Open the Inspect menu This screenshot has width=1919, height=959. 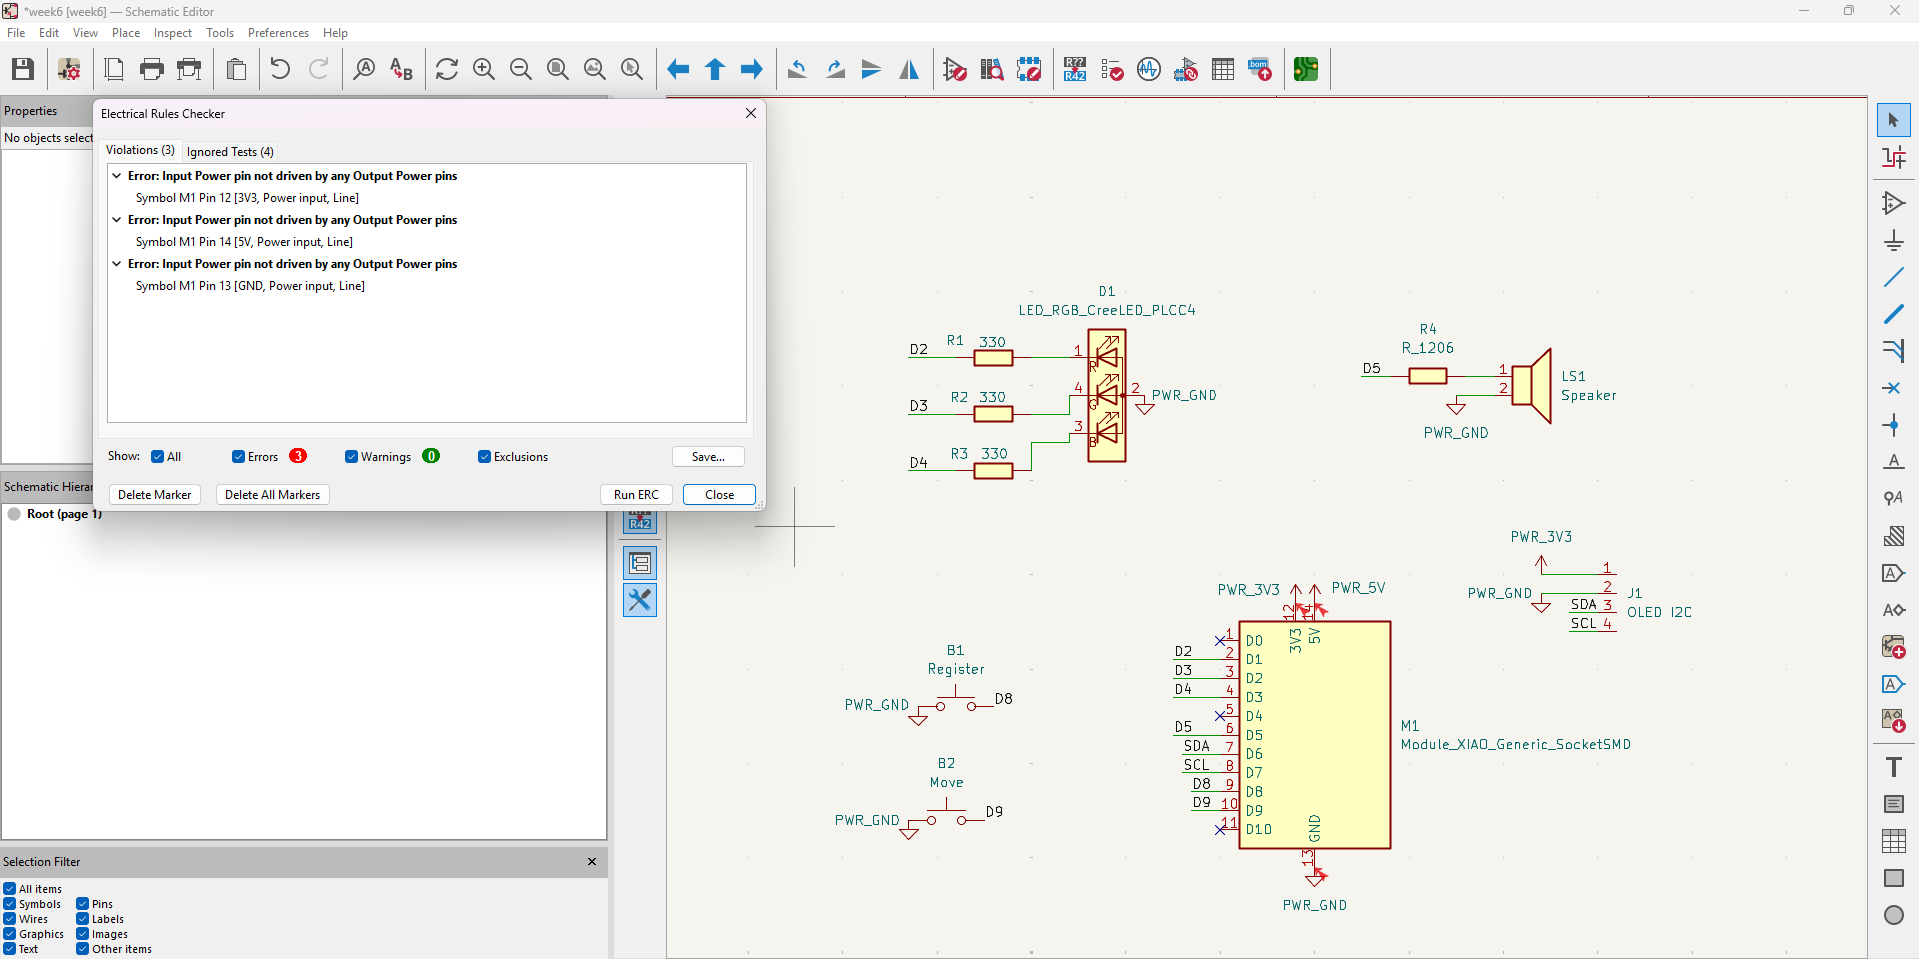tap(172, 33)
